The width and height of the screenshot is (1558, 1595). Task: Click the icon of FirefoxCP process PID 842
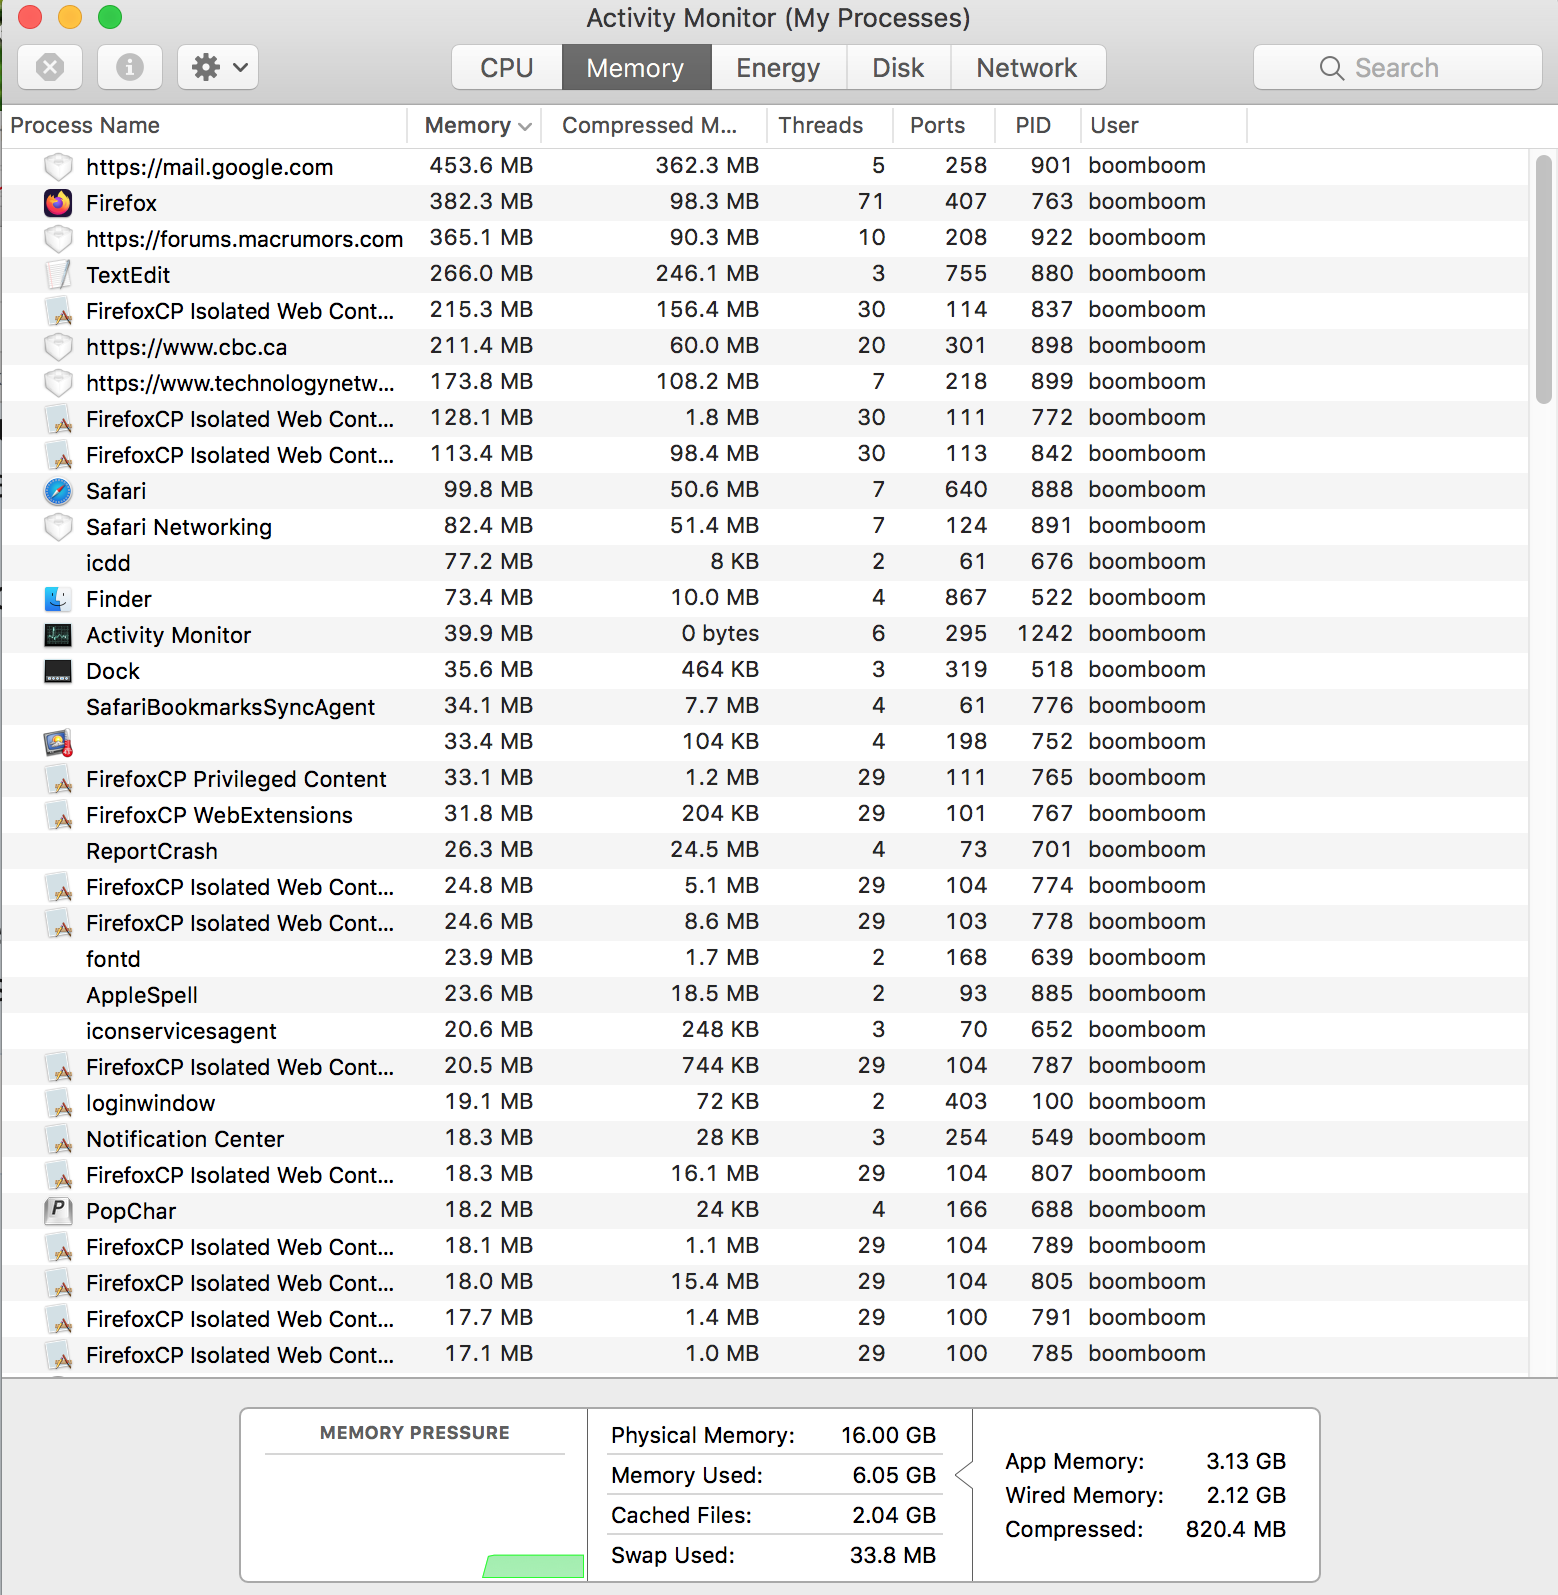click(x=59, y=455)
